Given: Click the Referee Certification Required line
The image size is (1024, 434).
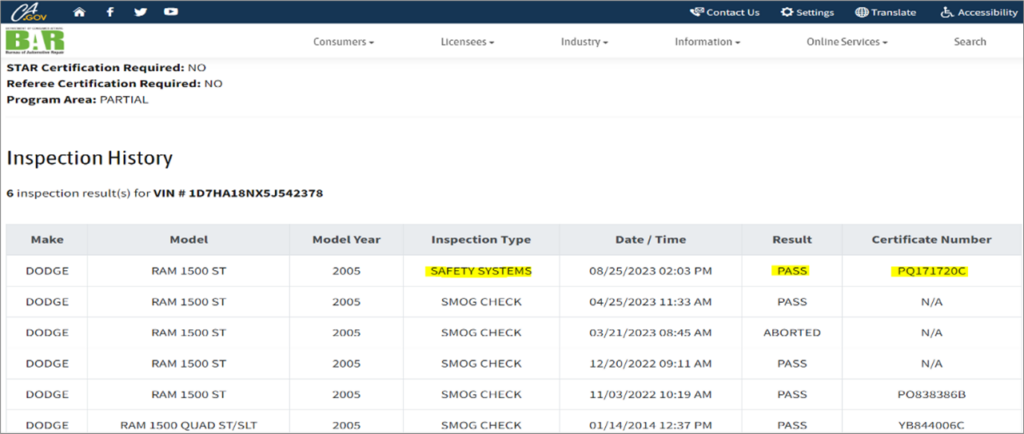Looking at the screenshot, I should (x=114, y=84).
